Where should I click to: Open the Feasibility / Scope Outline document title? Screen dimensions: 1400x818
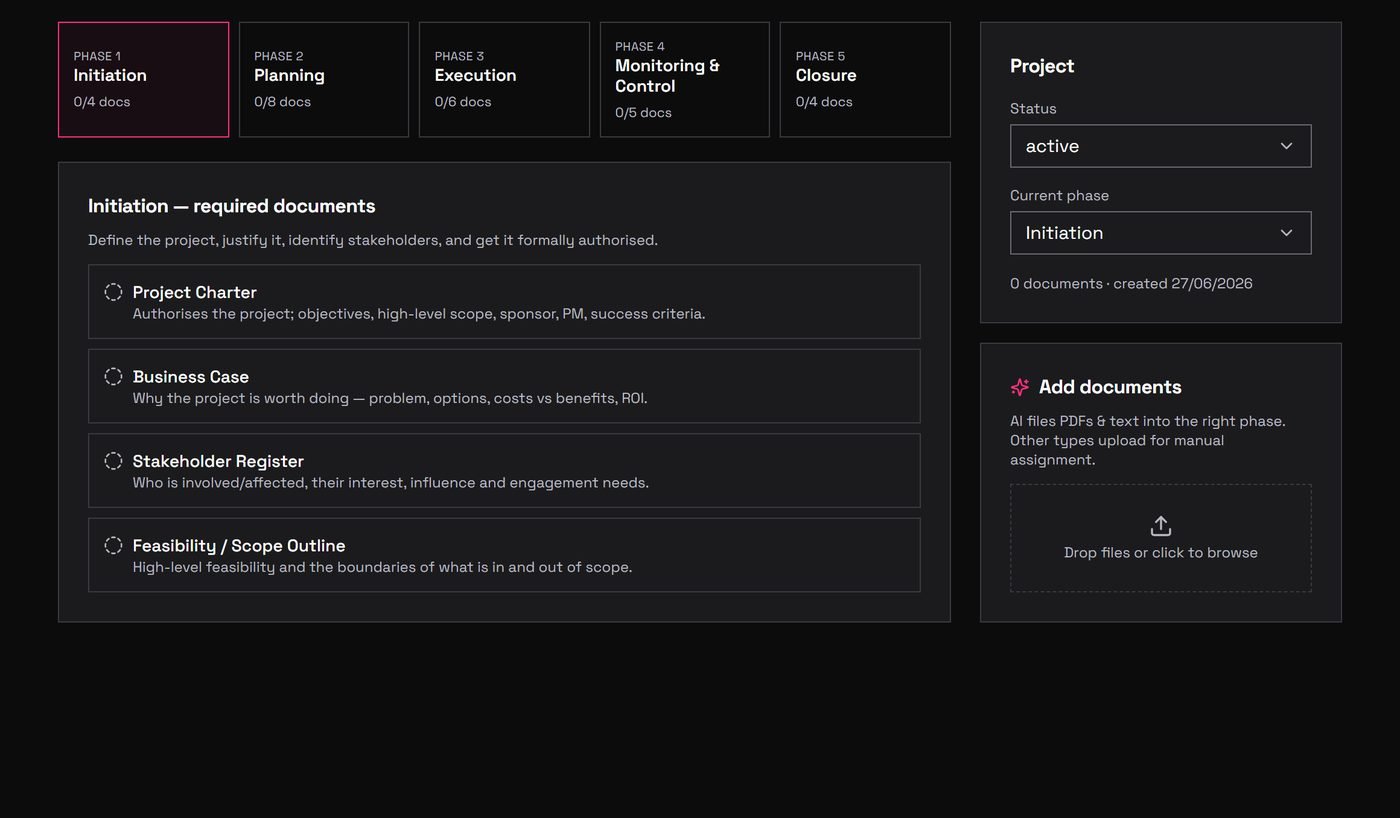(239, 546)
